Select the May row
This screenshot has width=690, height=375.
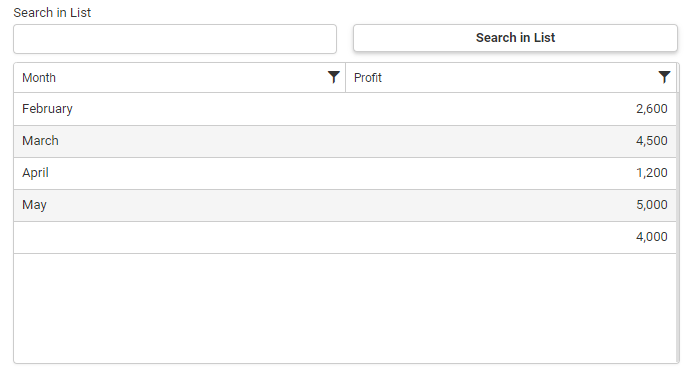tap(345, 206)
